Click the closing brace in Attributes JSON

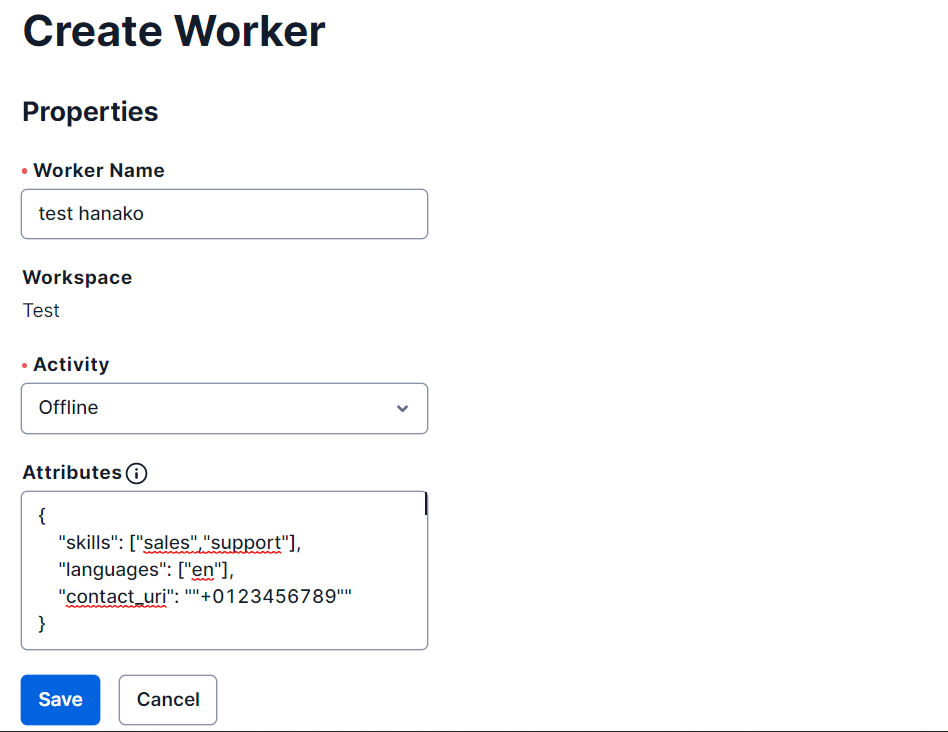pyautogui.click(x=42, y=623)
